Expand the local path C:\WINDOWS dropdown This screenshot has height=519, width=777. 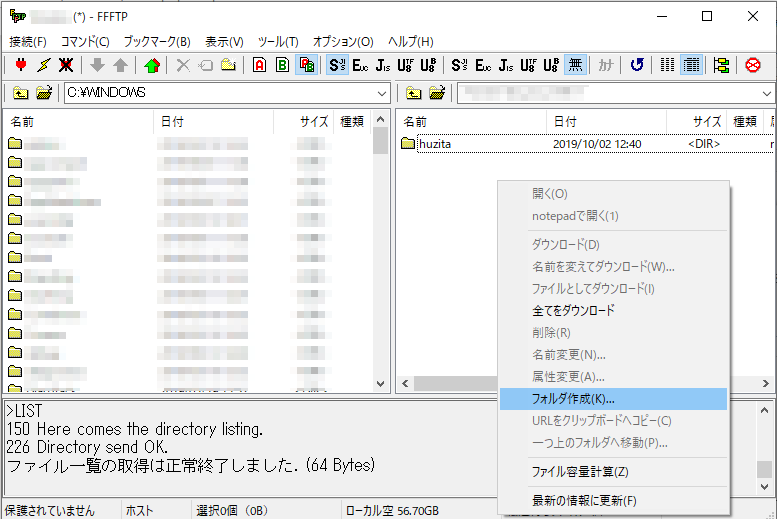point(382,93)
